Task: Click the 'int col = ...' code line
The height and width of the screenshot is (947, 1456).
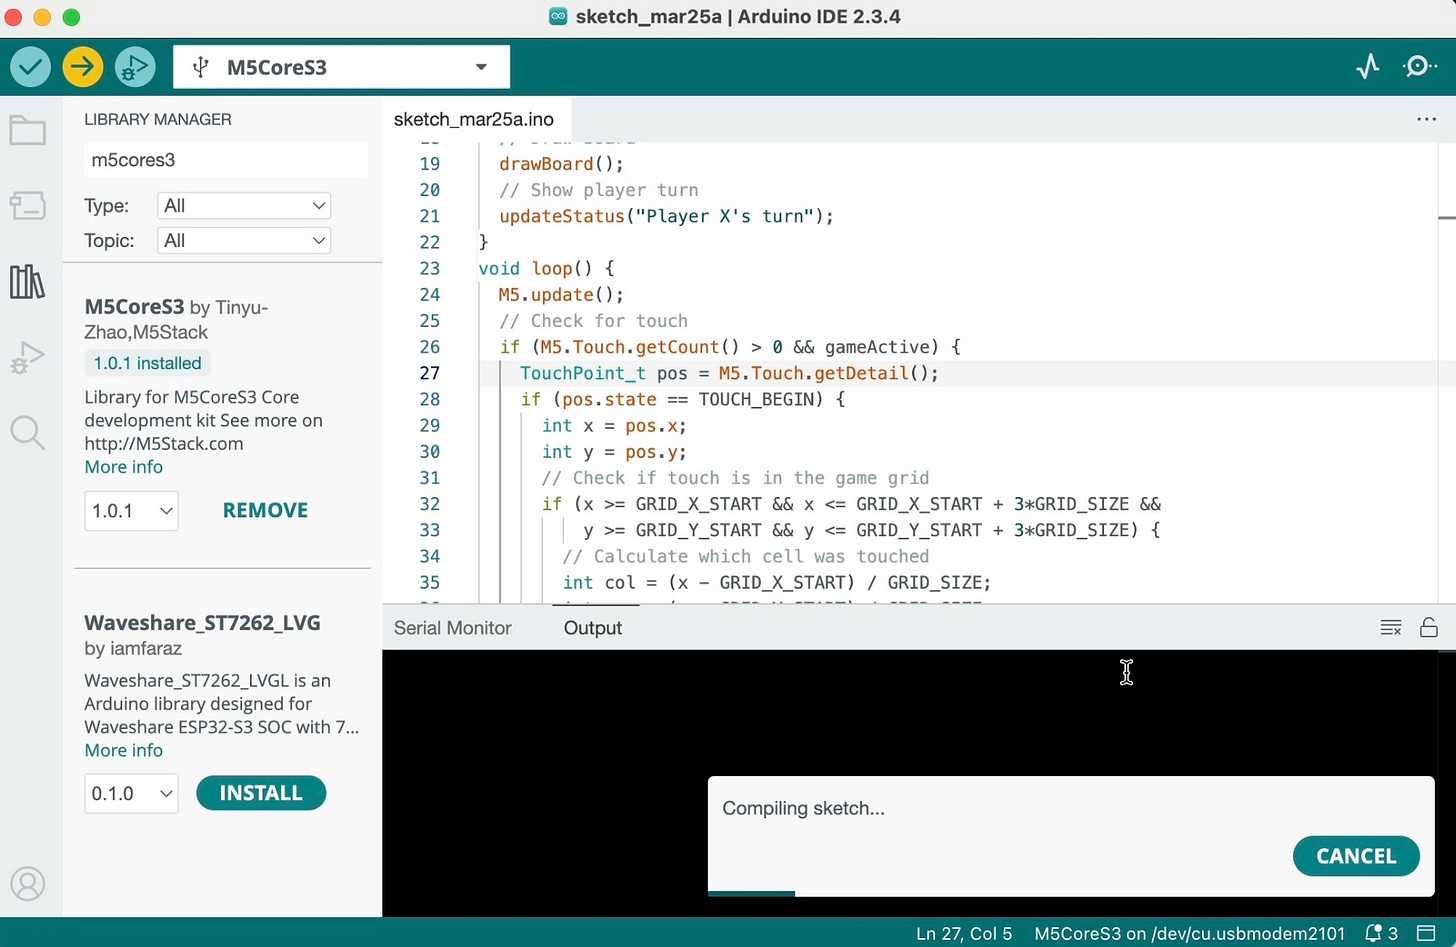Action: pos(777,582)
